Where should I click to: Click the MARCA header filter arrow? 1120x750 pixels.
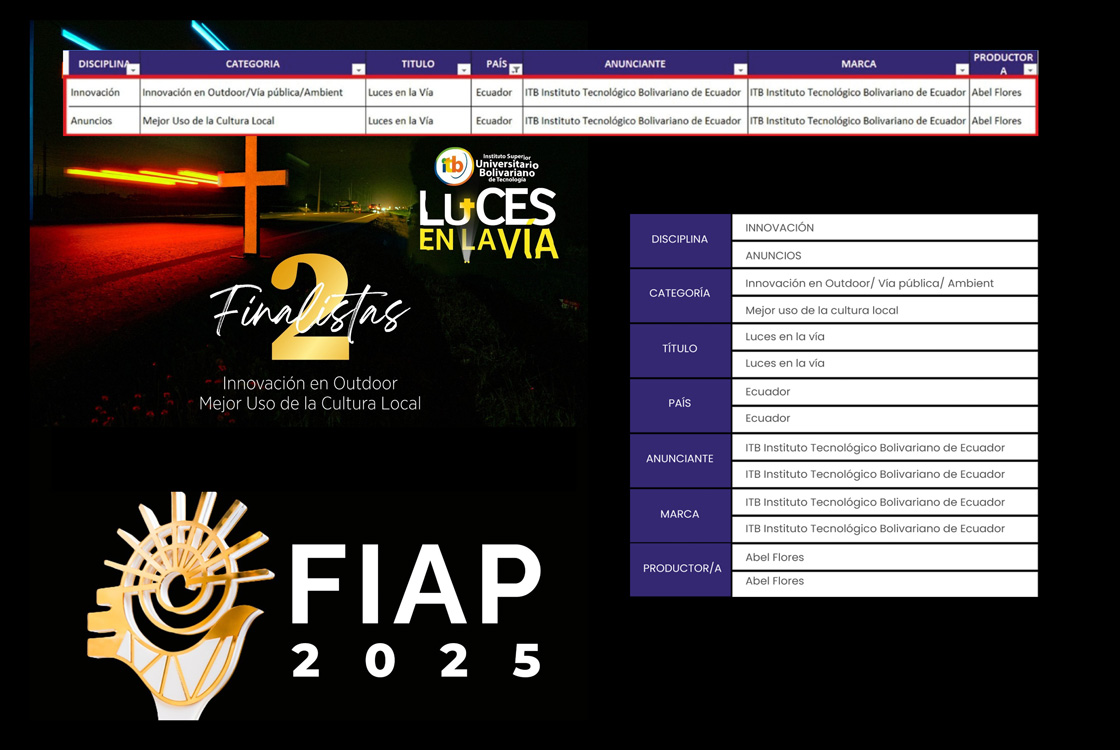(962, 70)
